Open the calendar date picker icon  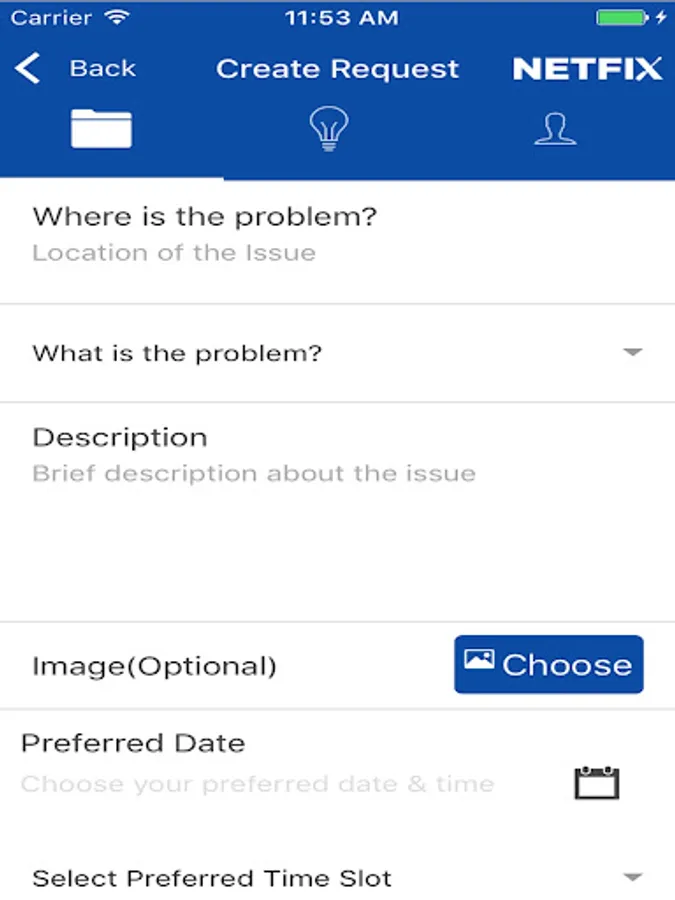(x=597, y=782)
